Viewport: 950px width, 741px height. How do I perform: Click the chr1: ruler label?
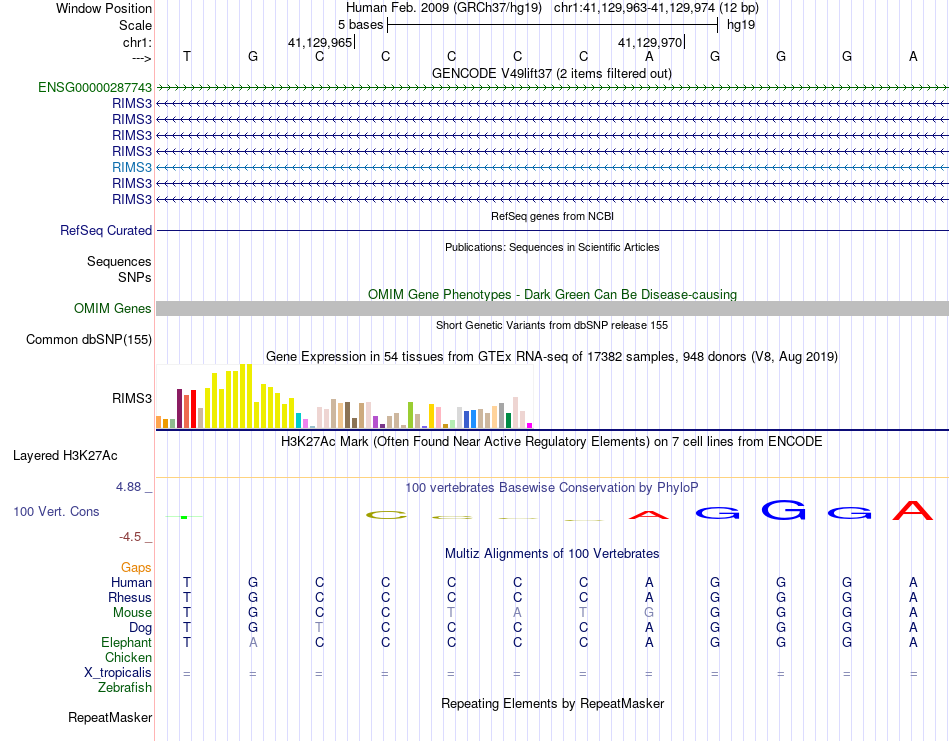[x=137, y=42]
